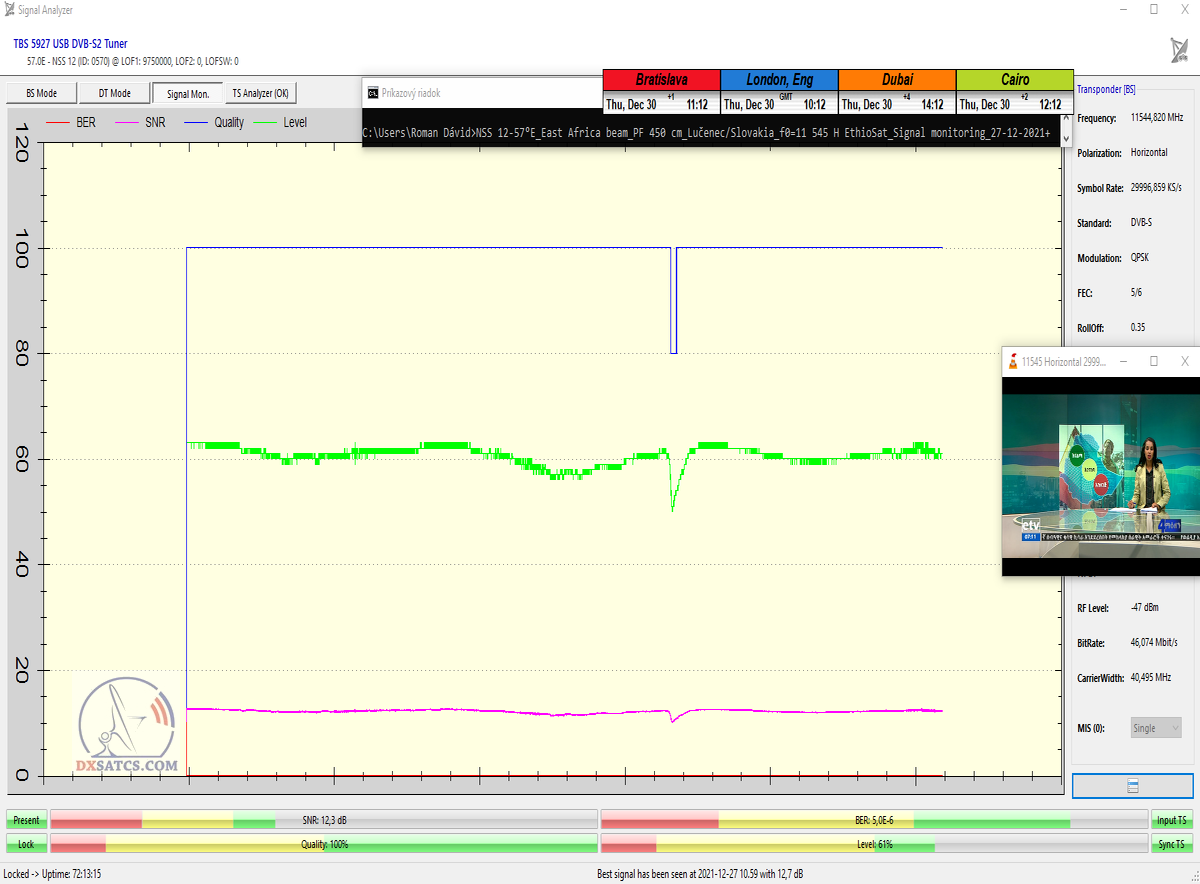Maximize the VLC video window
Image resolution: width=1200 pixels, height=884 pixels.
(1153, 361)
